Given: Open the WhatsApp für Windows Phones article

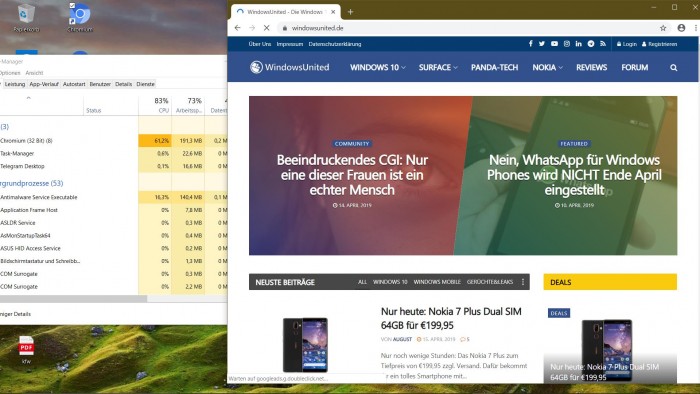Looking at the screenshot, I should click(574, 174).
